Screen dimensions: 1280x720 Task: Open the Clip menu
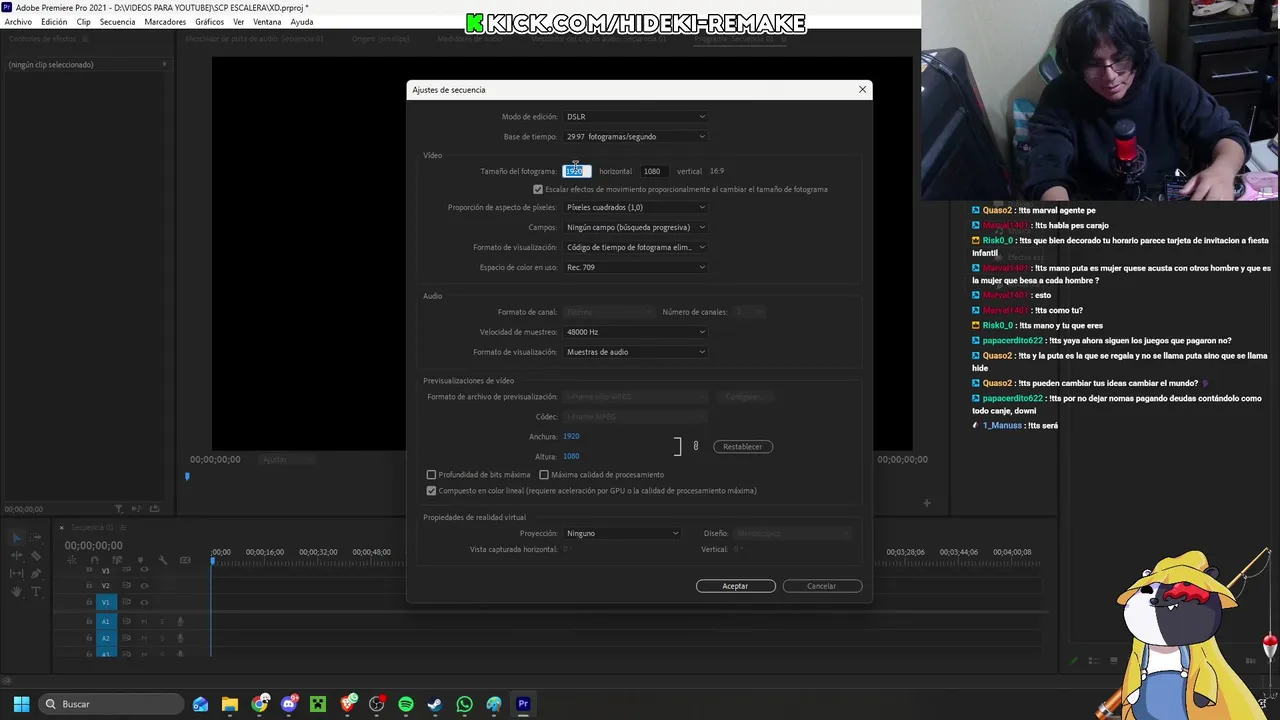(x=83, y=22)
